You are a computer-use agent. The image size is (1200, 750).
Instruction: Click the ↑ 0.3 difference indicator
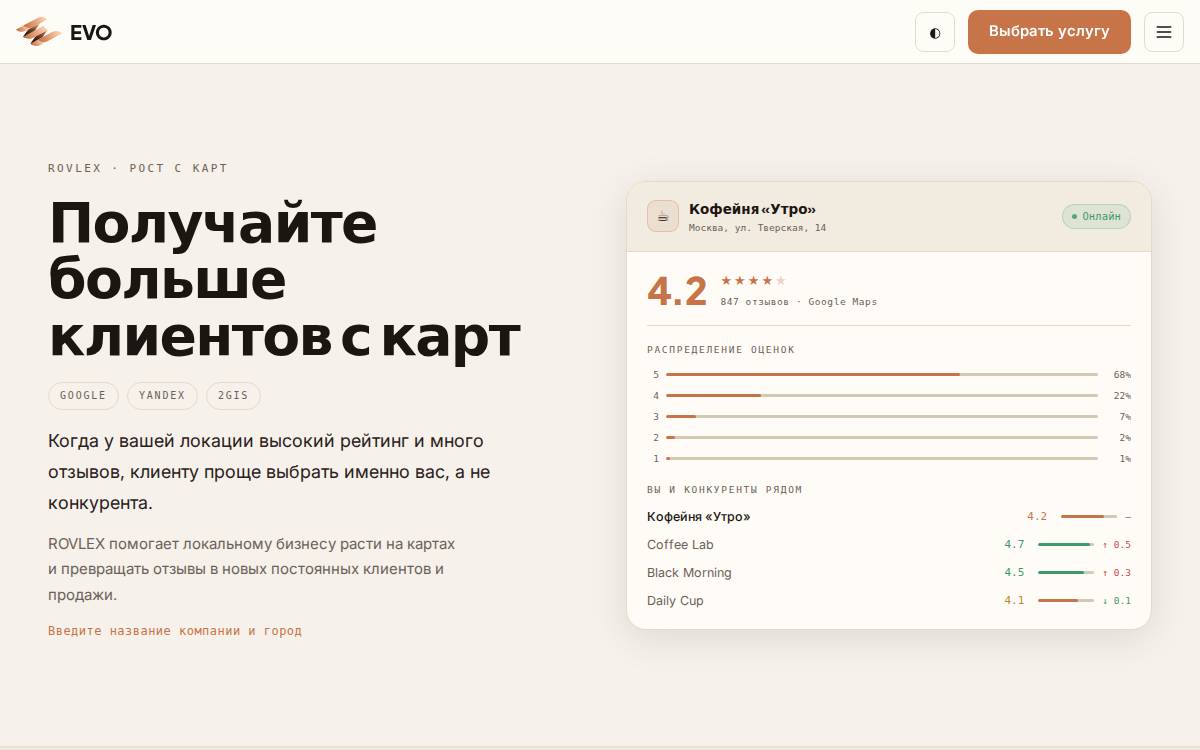[1116, 573]
